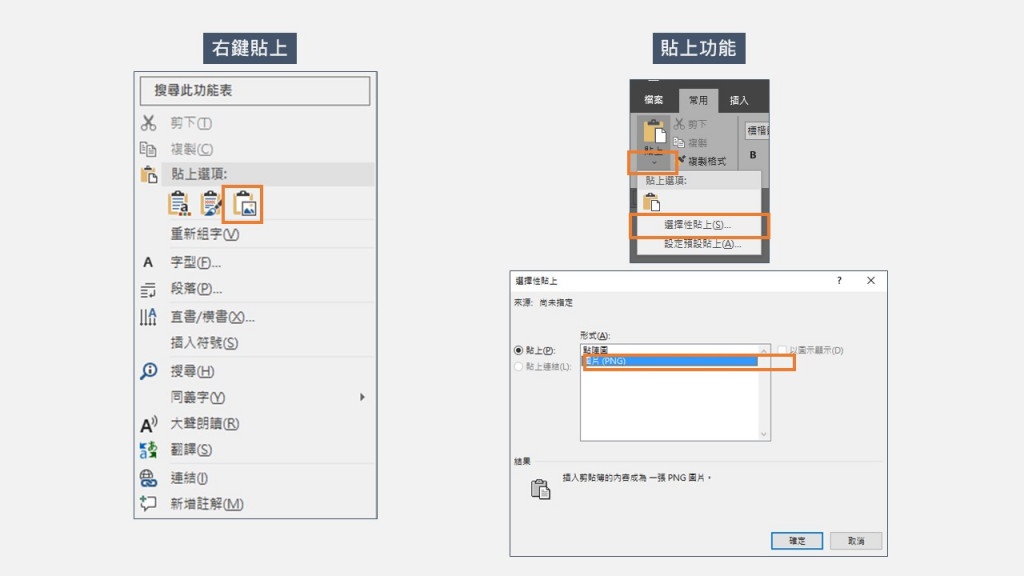
Task: Choose the Paste as Picture icon
Action: pos(244,204)
